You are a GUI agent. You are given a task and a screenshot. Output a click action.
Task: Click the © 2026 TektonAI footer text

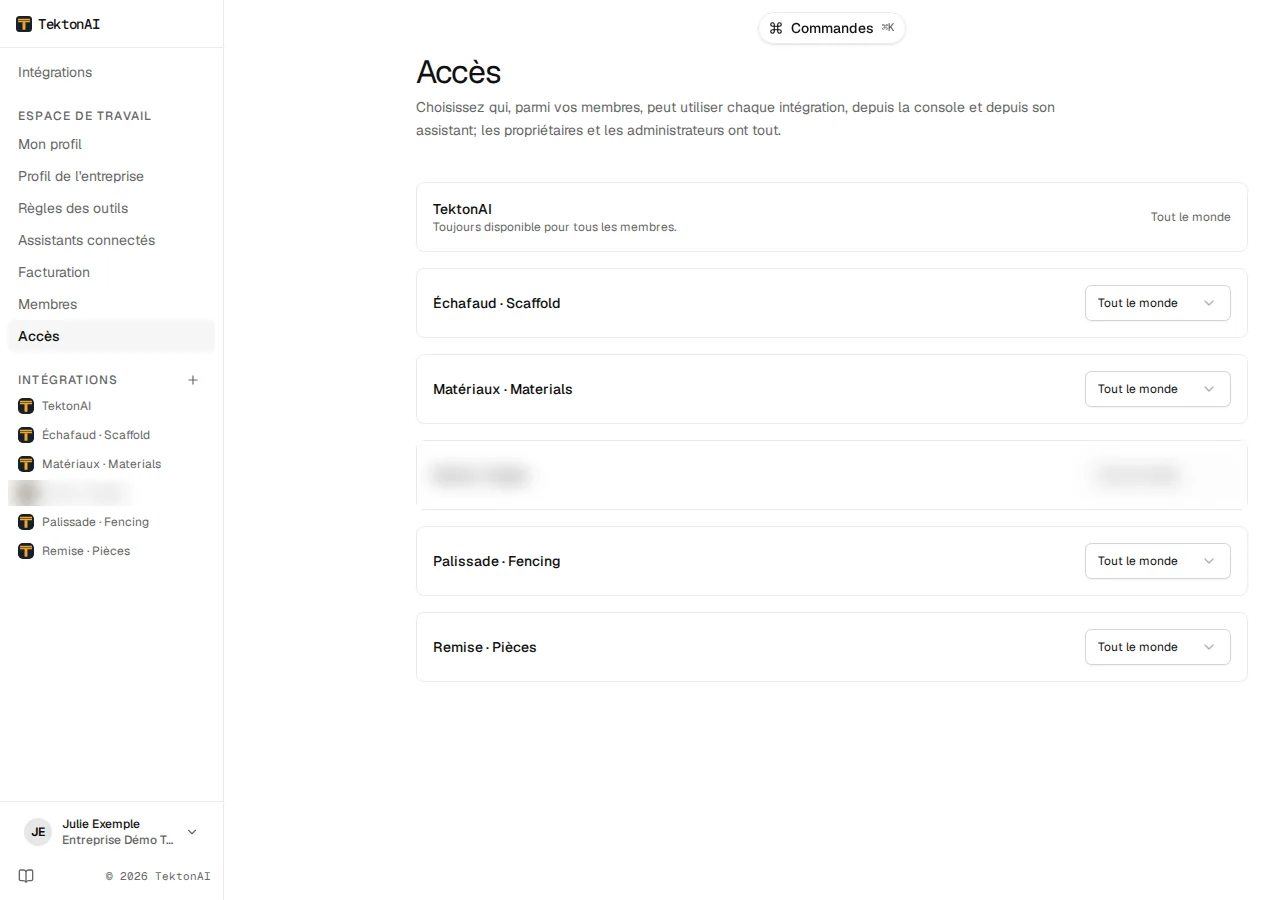point(158,876)
